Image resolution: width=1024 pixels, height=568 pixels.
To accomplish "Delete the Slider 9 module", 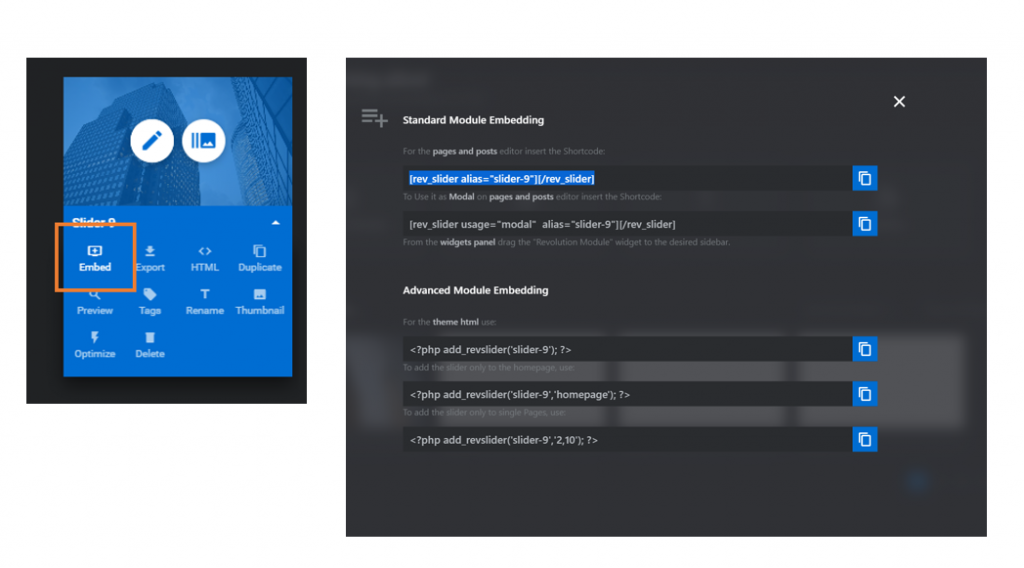I will [x=150, y=345].
